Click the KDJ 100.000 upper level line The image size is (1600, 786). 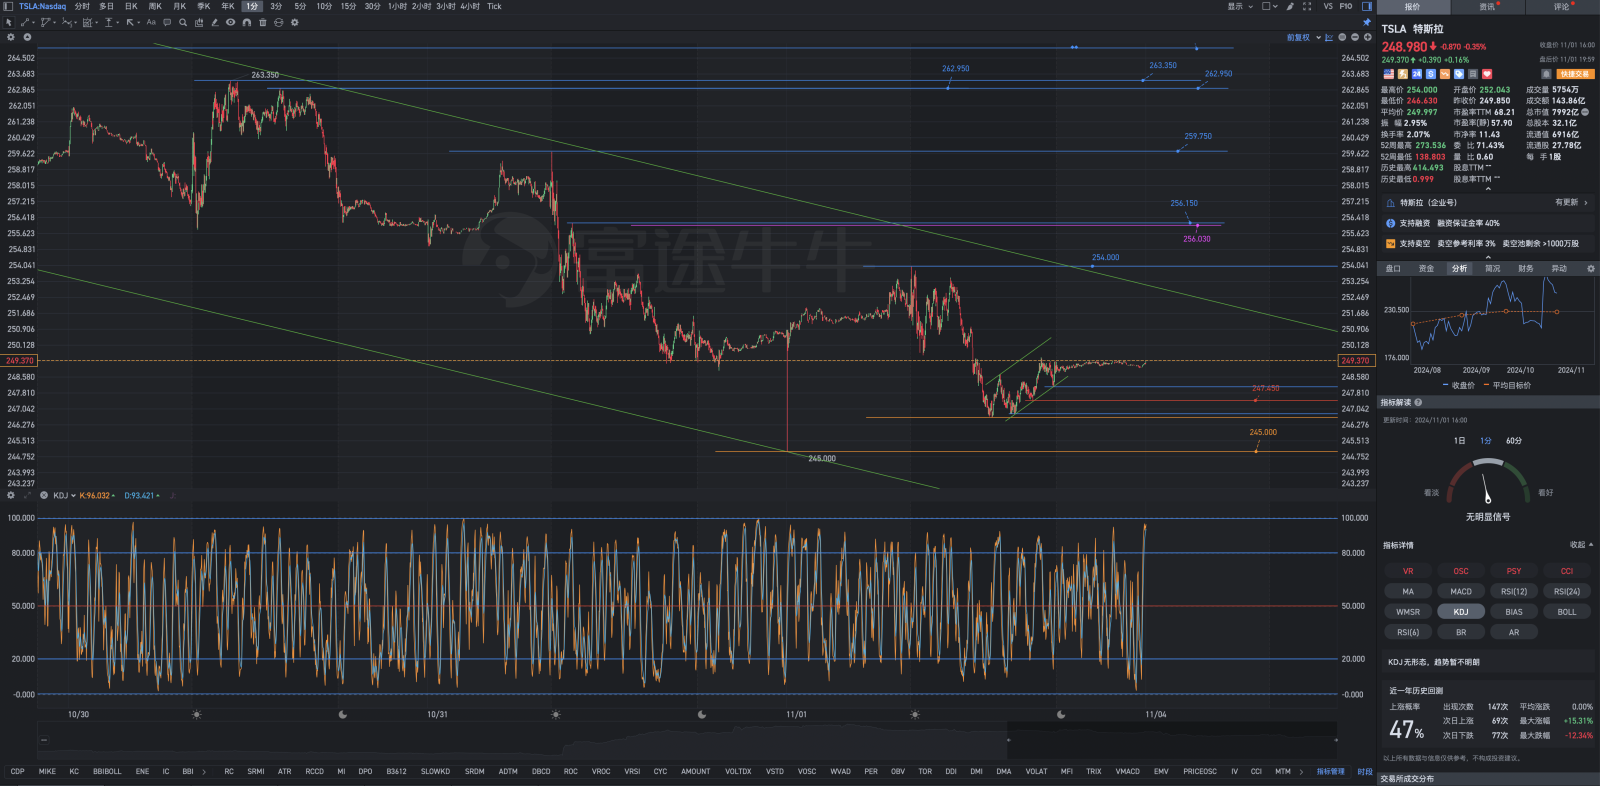point(688,518)
